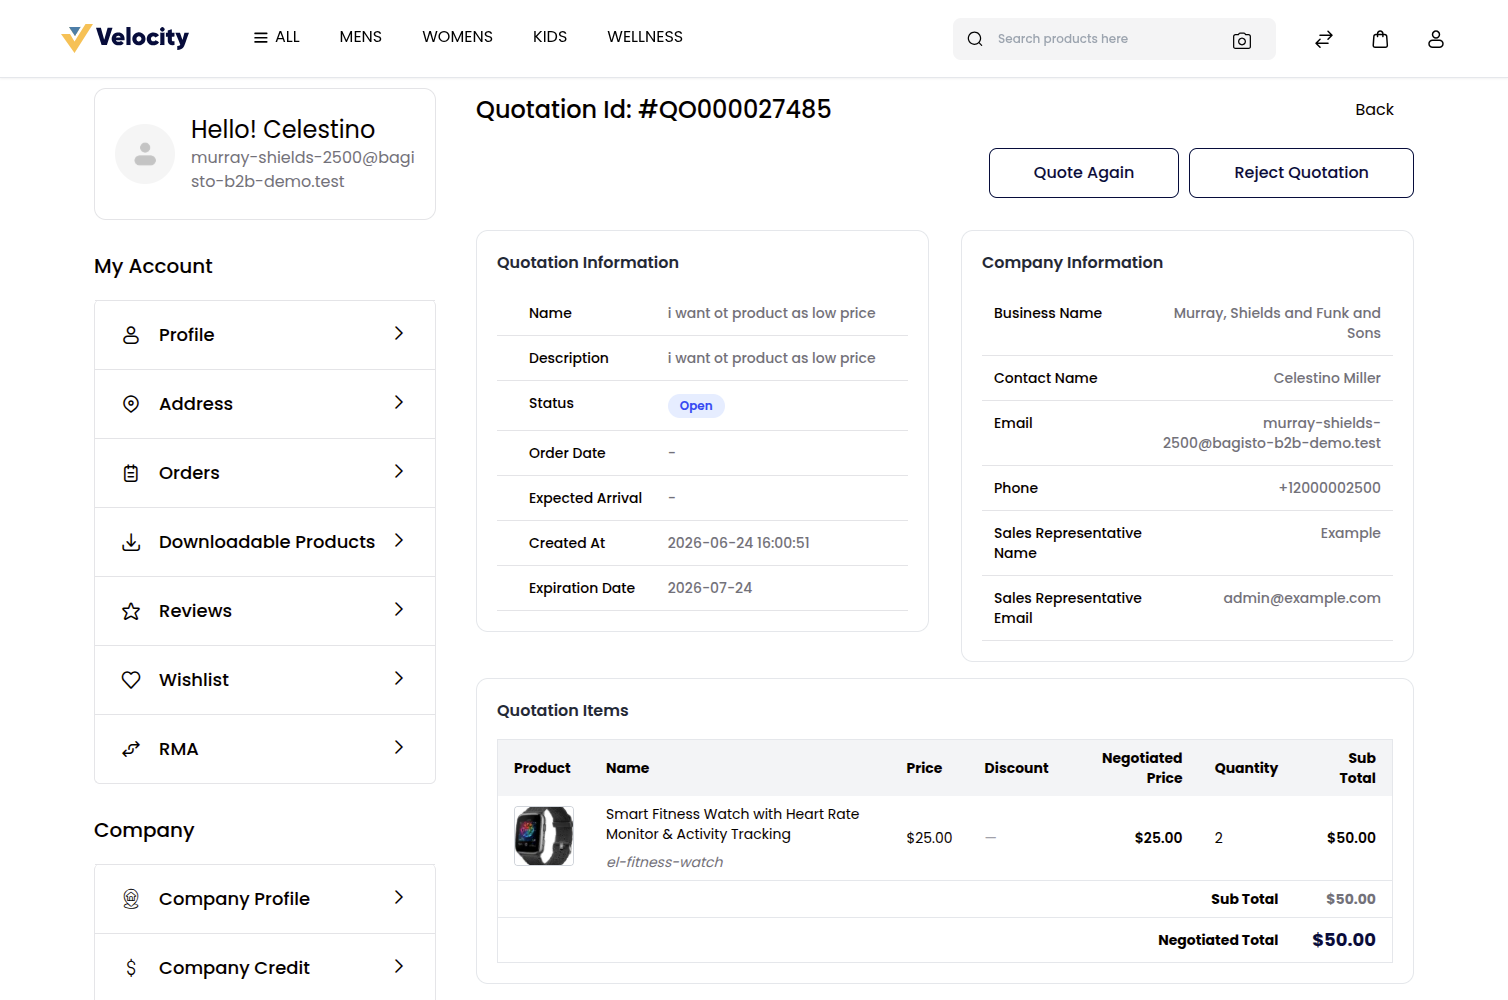Screen dimensions: 1508x1000
Task: Click the Murray, Shields and Funk business name
Action: coord(1277,323)
